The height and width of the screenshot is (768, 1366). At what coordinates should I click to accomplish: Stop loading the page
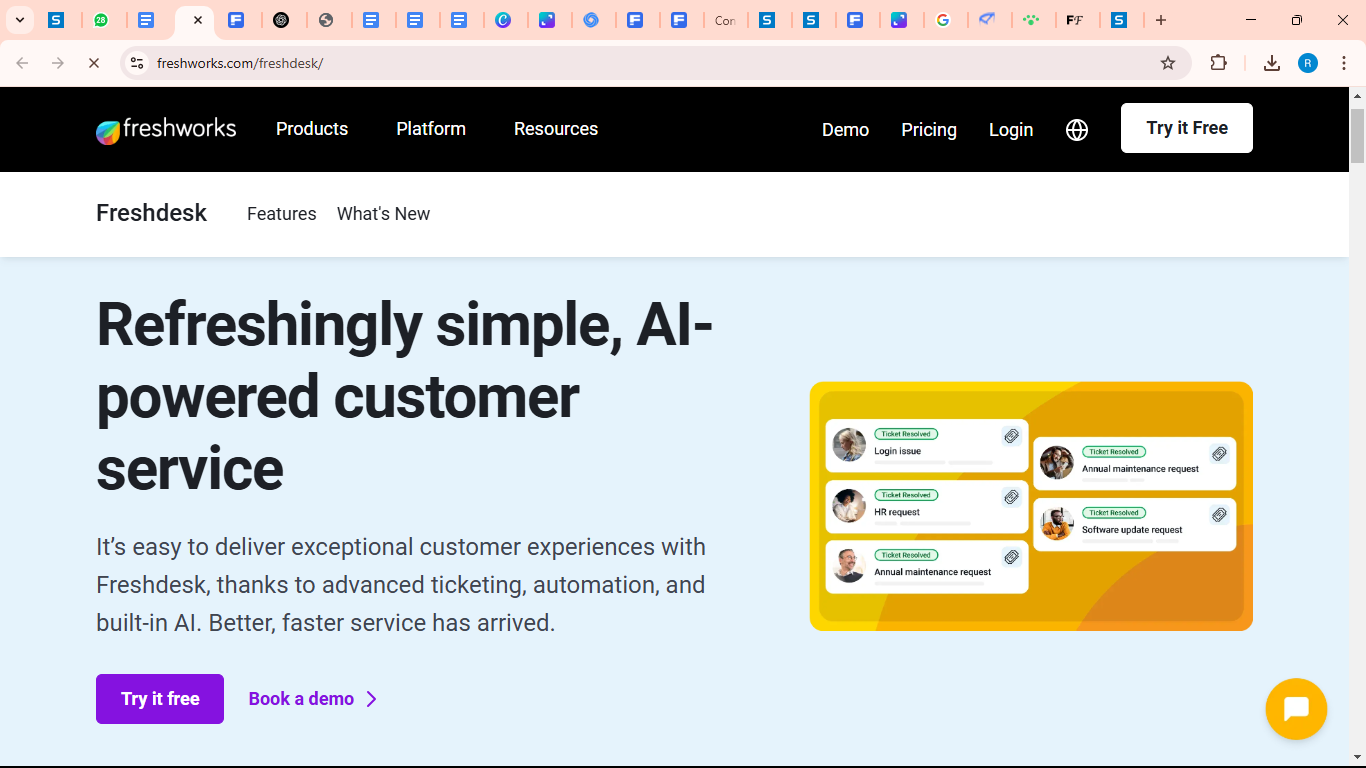pyautogui.click(x=93, y=63)
